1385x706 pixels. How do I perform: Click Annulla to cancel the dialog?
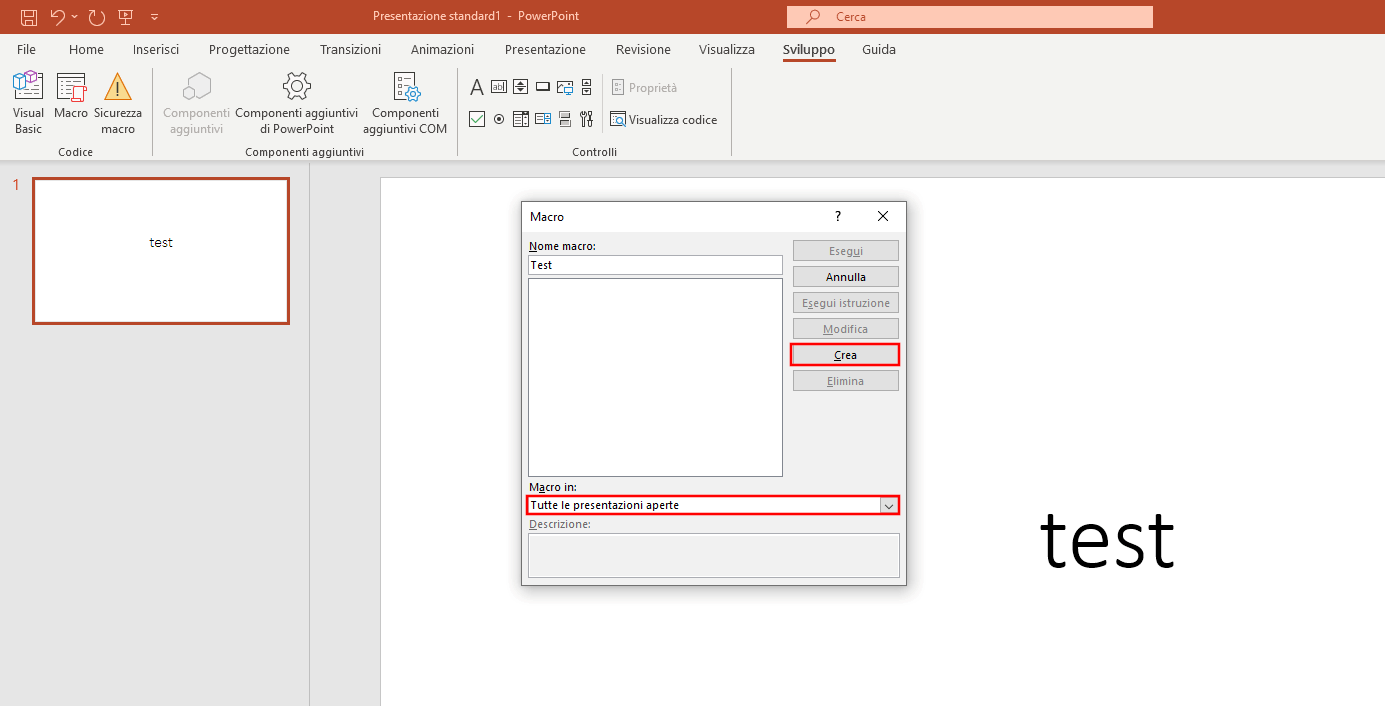tap(845, 277)
